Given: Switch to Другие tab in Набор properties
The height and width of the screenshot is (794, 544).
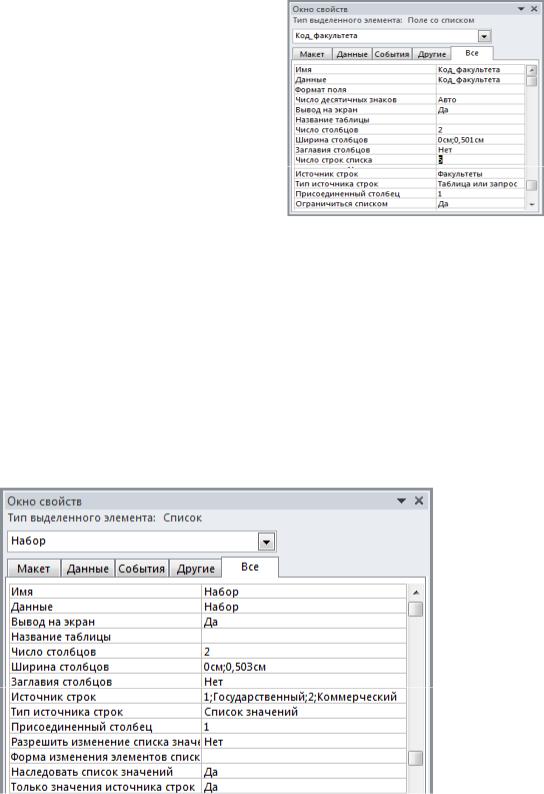Looking at the screenshot, I should (x=196, y=569).
